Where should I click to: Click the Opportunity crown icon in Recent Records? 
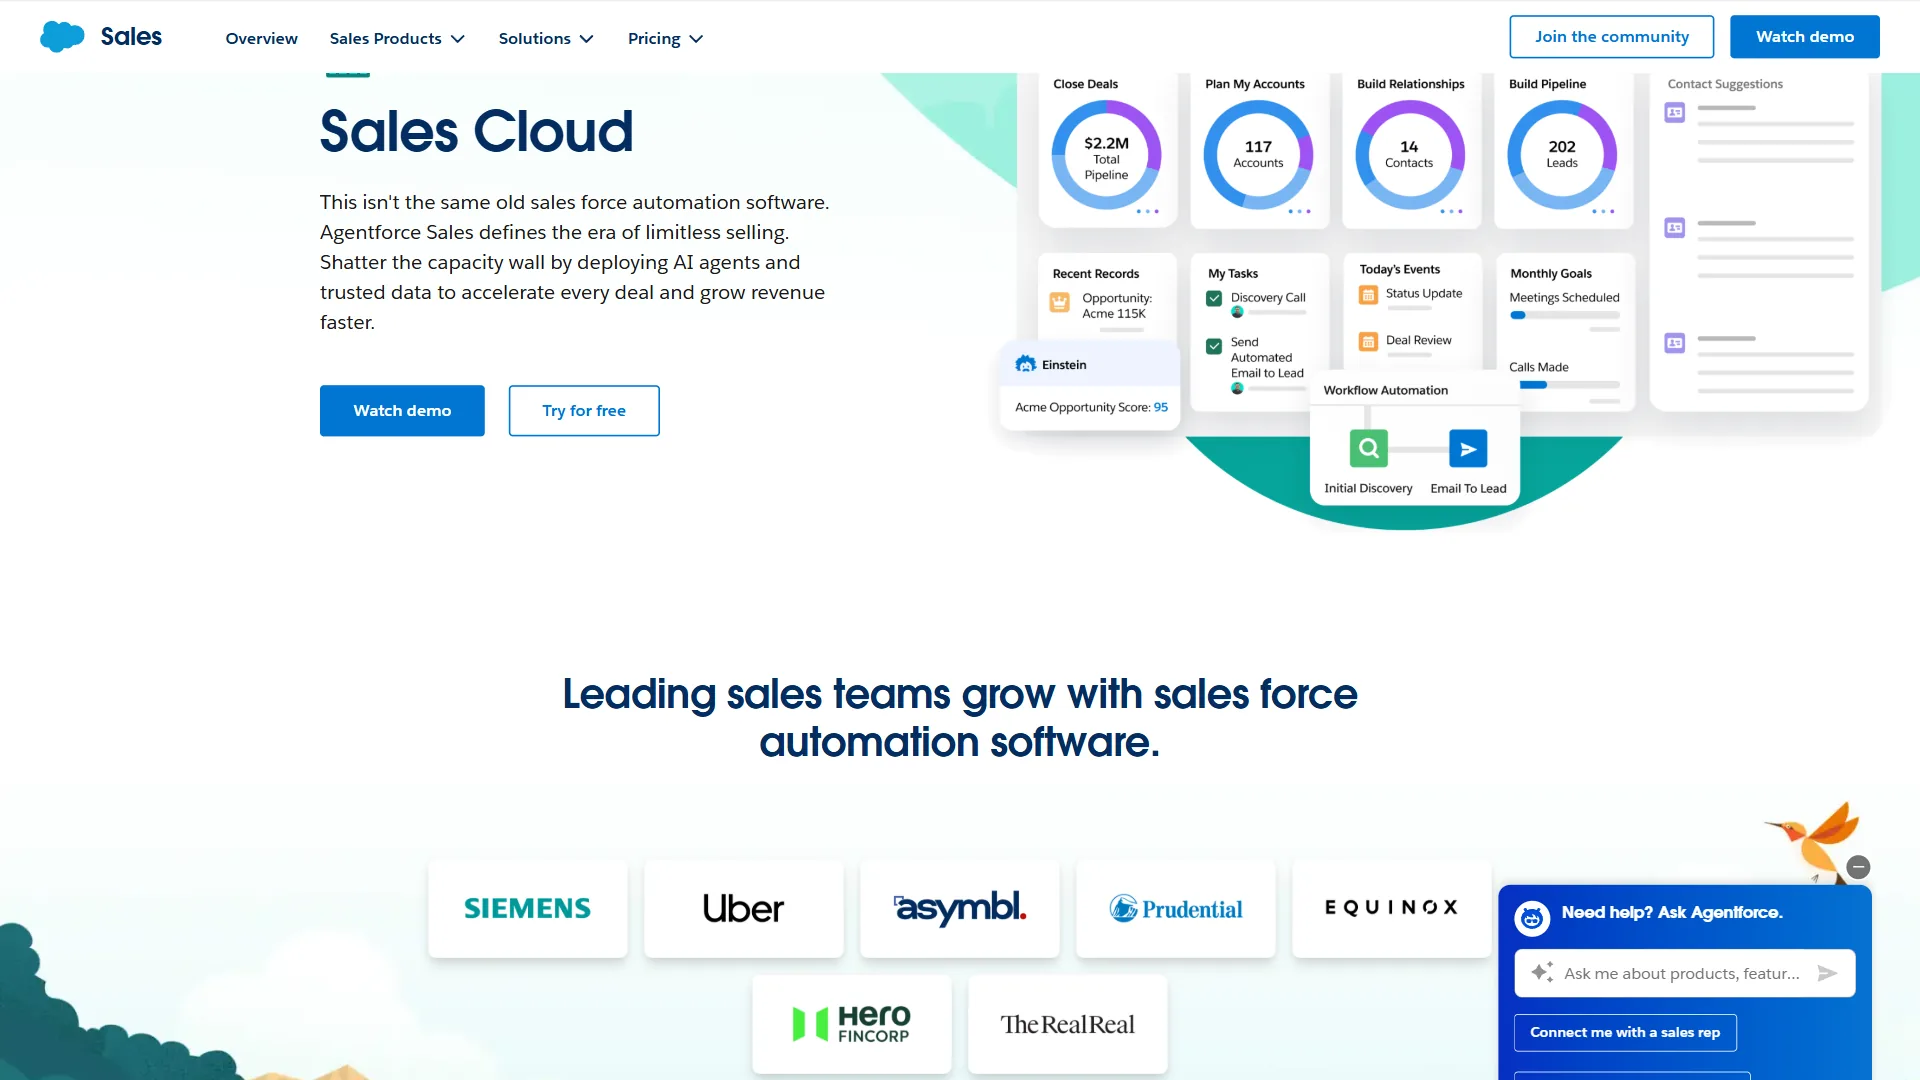[x=1059, y=302]
